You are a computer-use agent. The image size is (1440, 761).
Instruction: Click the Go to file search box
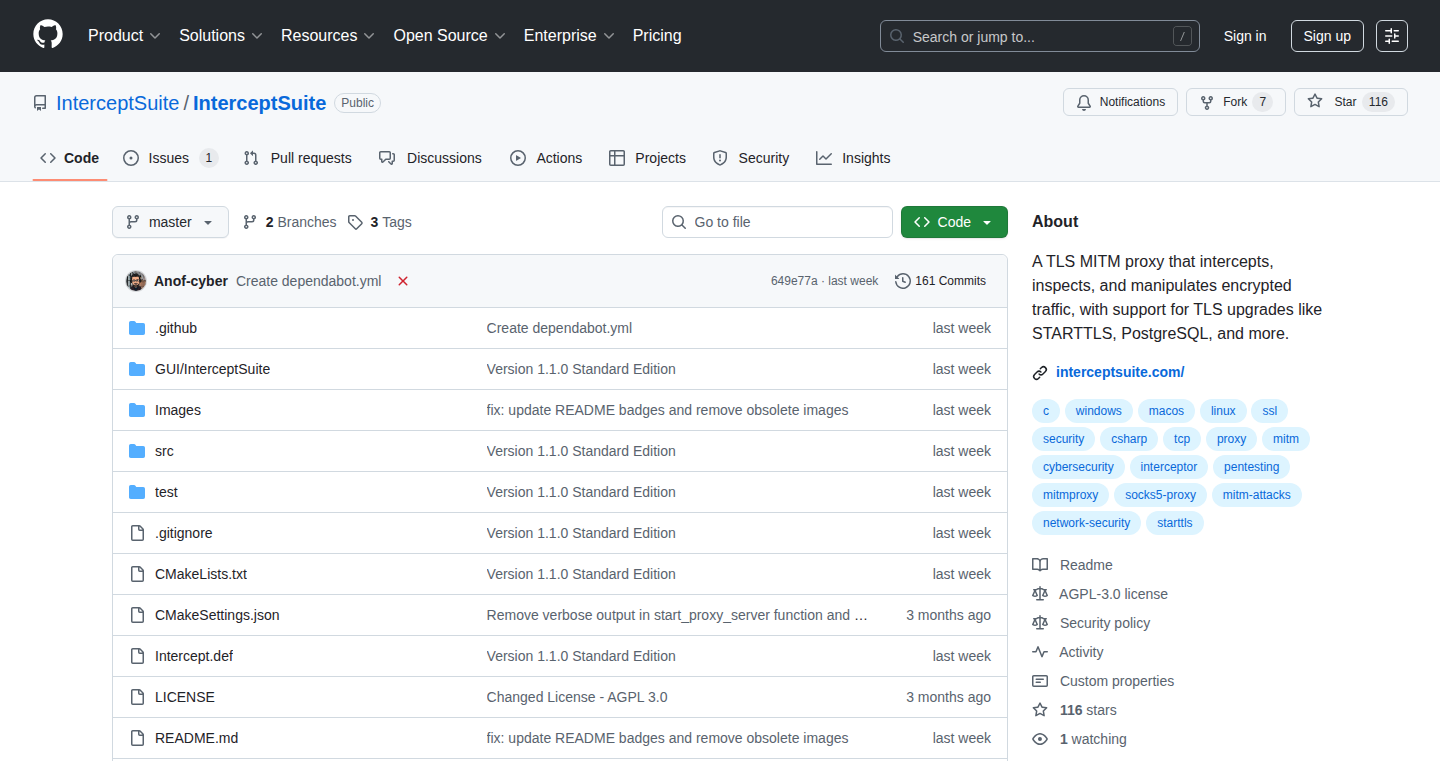pyautogui.click(x=777, y=222)
